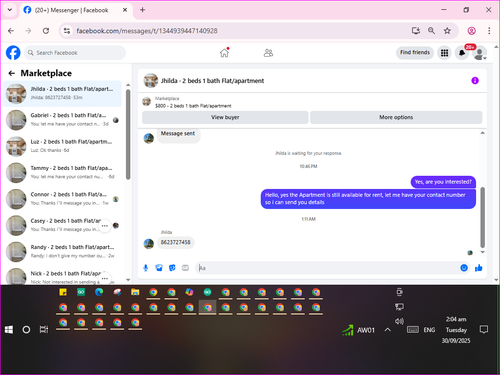
Task: Click the More options button
Action: (396, 117)
